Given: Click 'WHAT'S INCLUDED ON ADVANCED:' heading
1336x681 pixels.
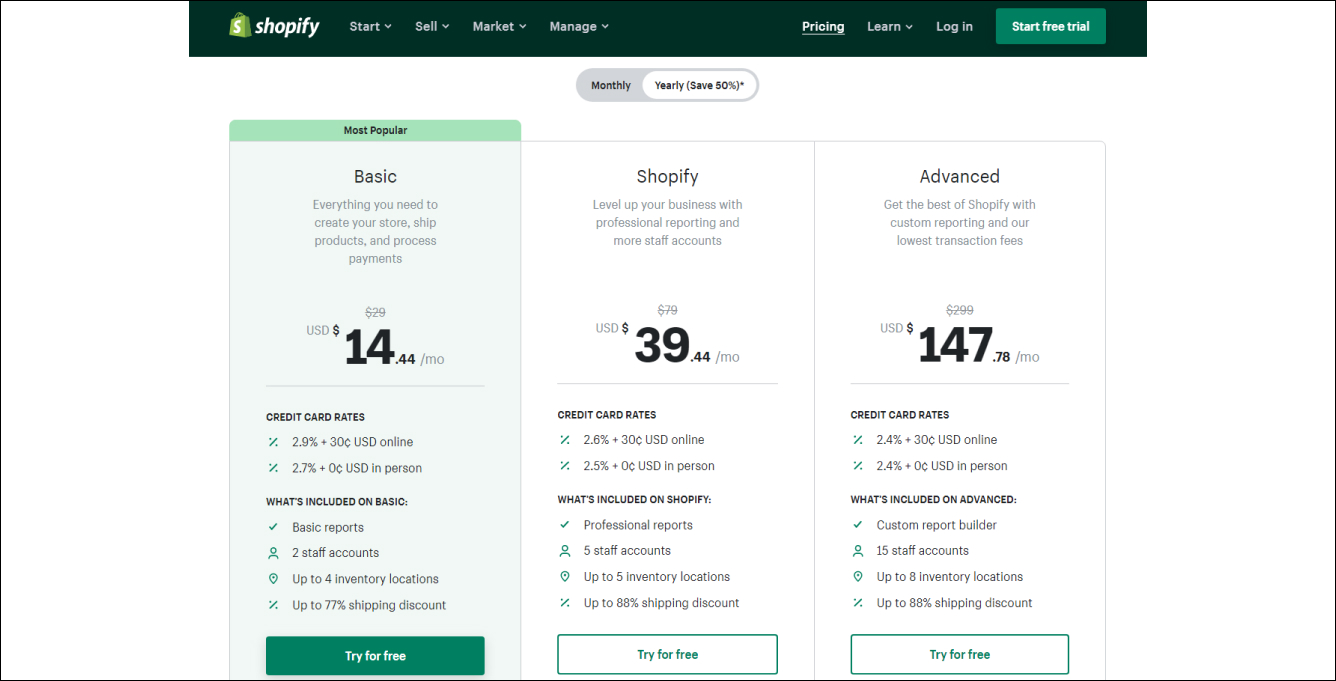Looking at the screenshot, I should tap(933, 500).
